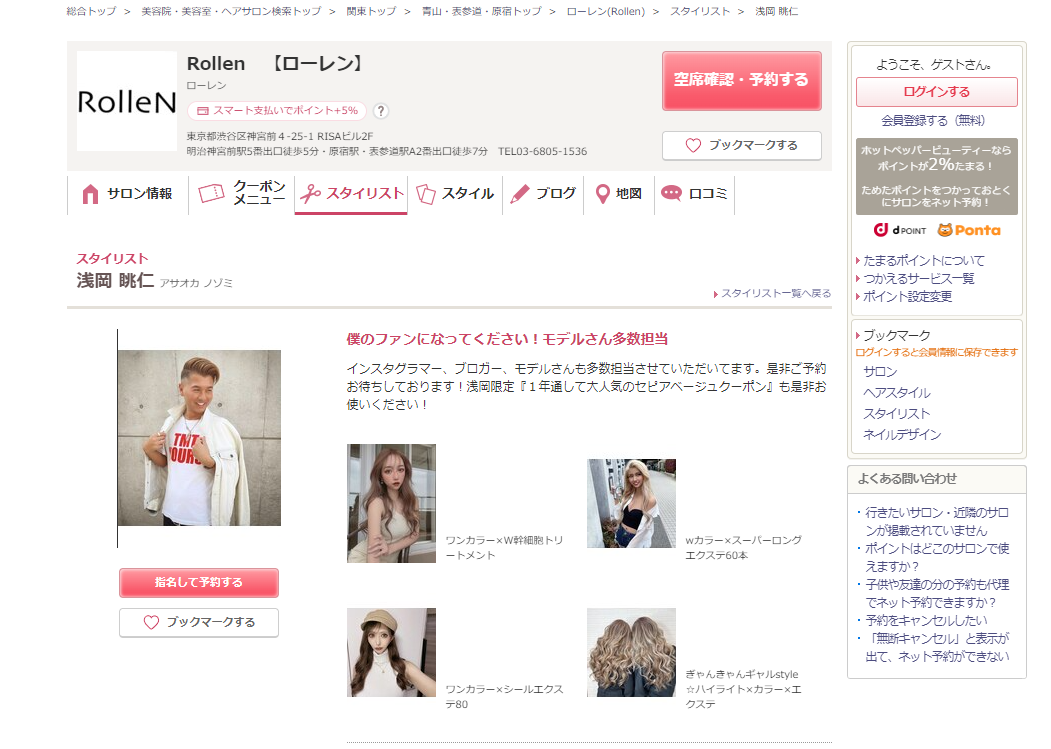The height and width of the screenshot is (749, 1051).
Task: Click the 指名して予約する button
Action: click(198, 583)
